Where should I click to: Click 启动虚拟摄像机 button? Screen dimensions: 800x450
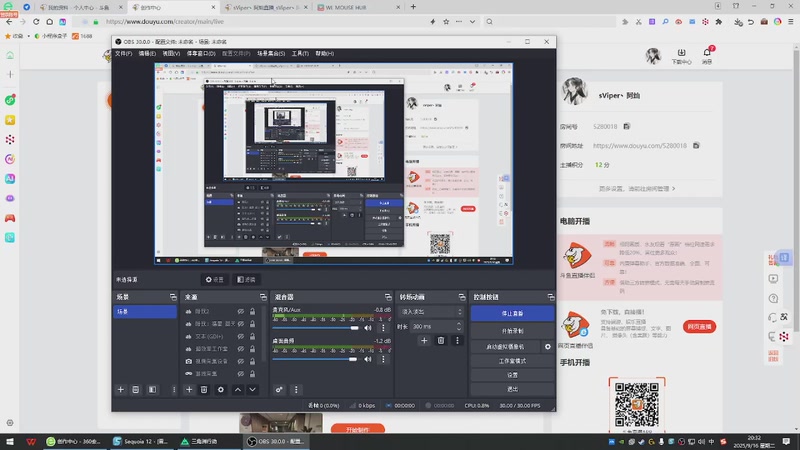(x=505, y=346)
